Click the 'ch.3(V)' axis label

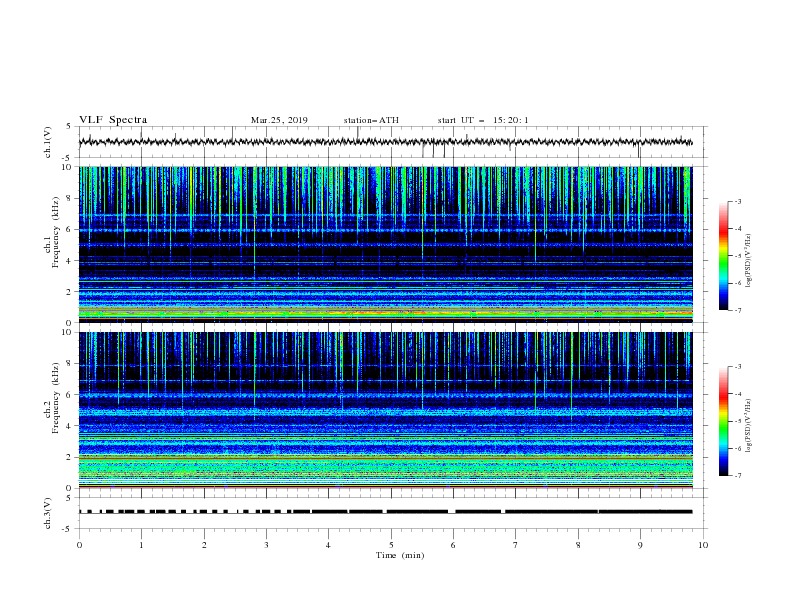(48, 513)
